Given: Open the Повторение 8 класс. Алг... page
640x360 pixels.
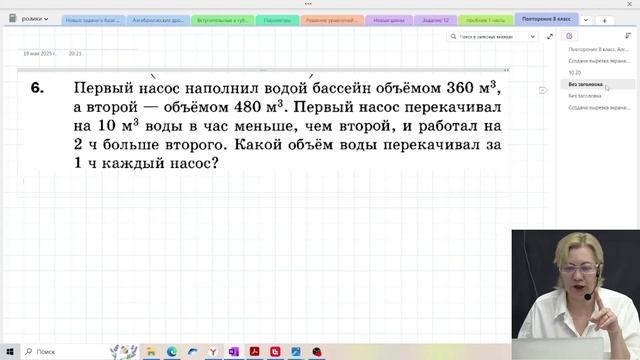Looking at the screenshot, I should coord(599,49).
